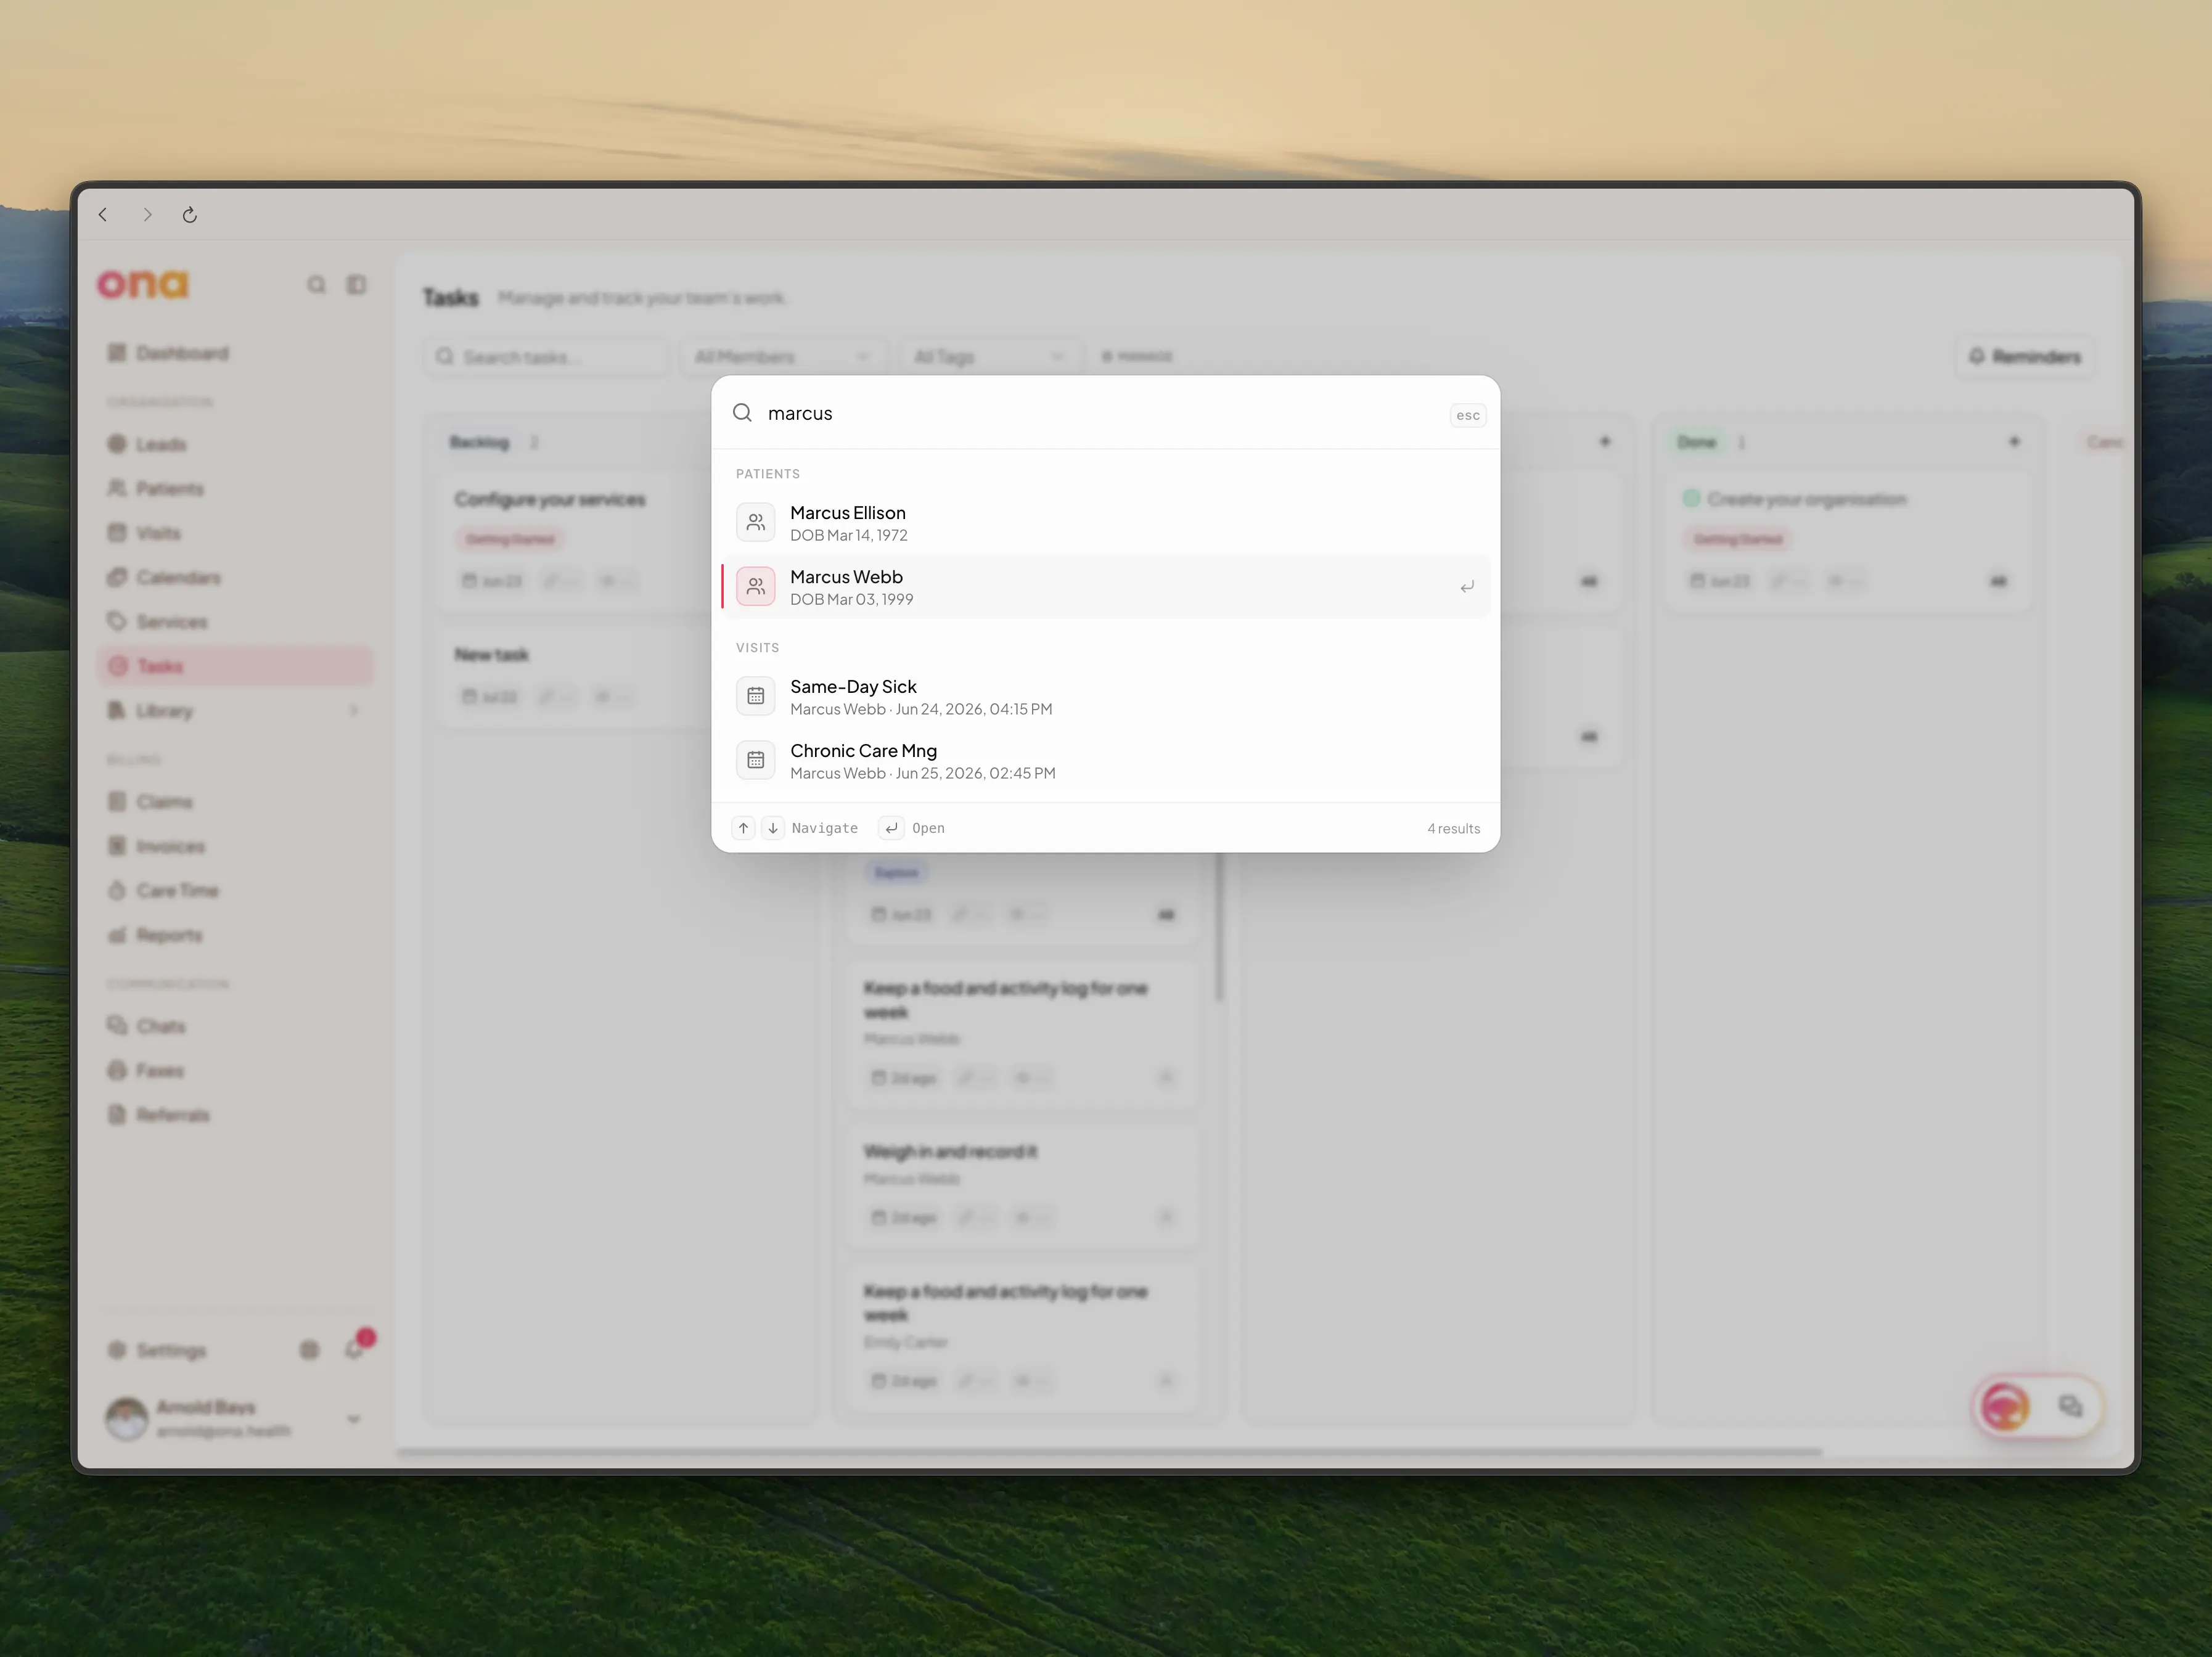Open Claims in the sidebar
Viewport: 2212px width, 1657px height.
click(236, 802)
